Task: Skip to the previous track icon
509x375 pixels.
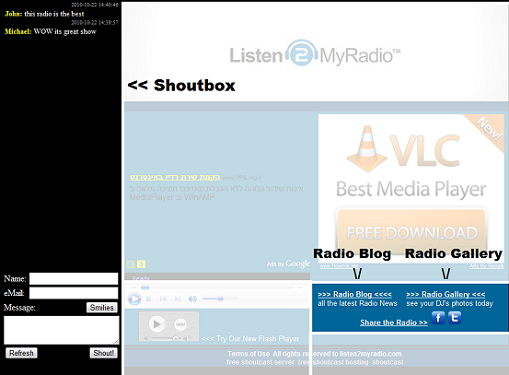Action: 163,299
